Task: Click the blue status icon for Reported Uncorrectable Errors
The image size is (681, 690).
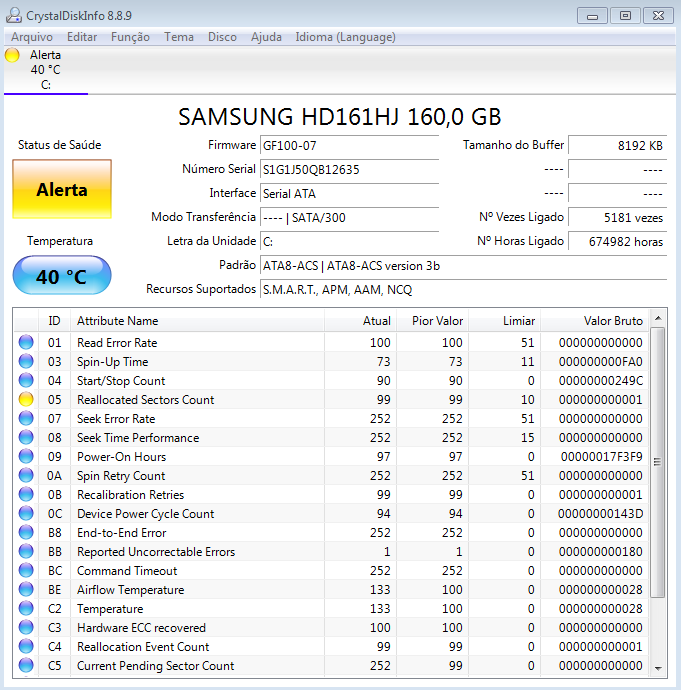Action: (x=26, y=551)
